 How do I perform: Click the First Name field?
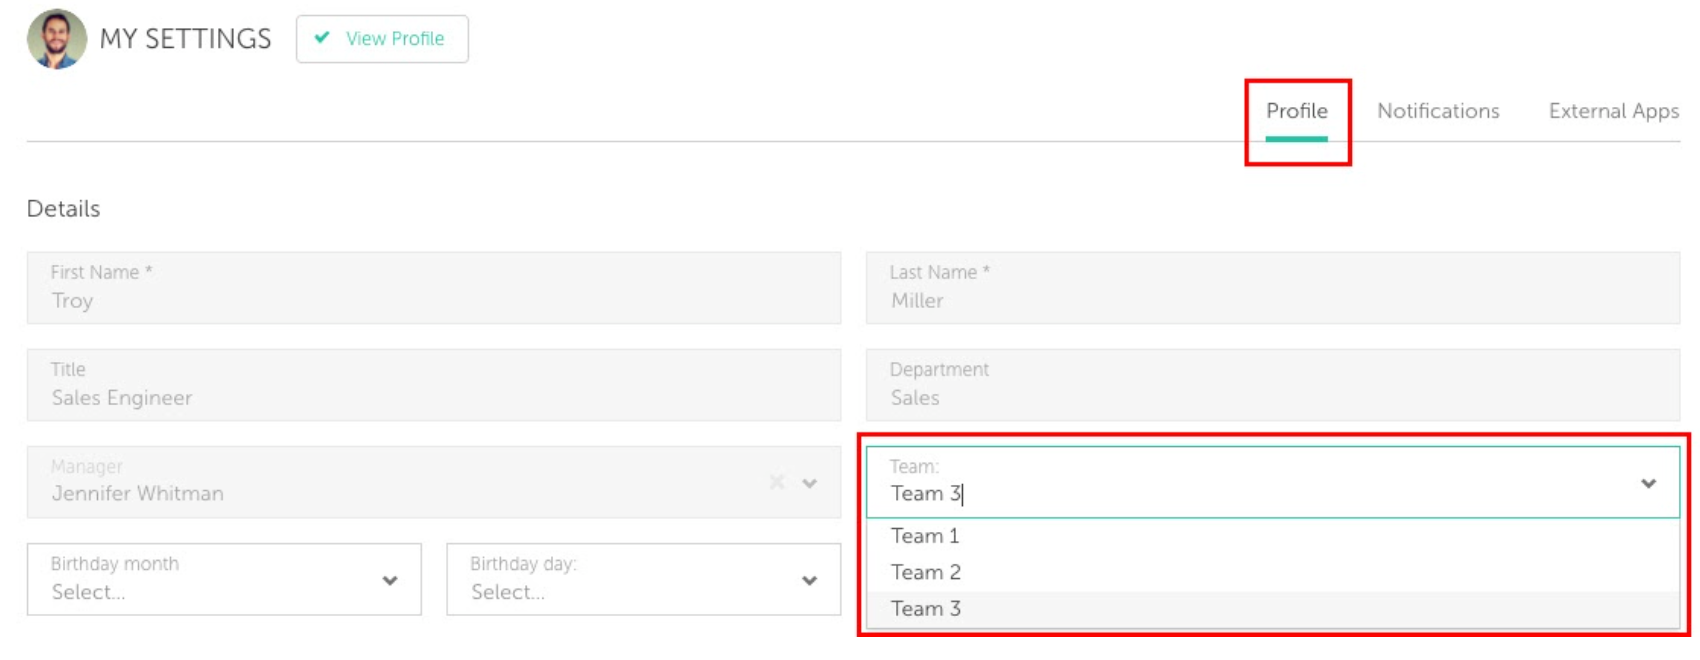click(434, 288)
